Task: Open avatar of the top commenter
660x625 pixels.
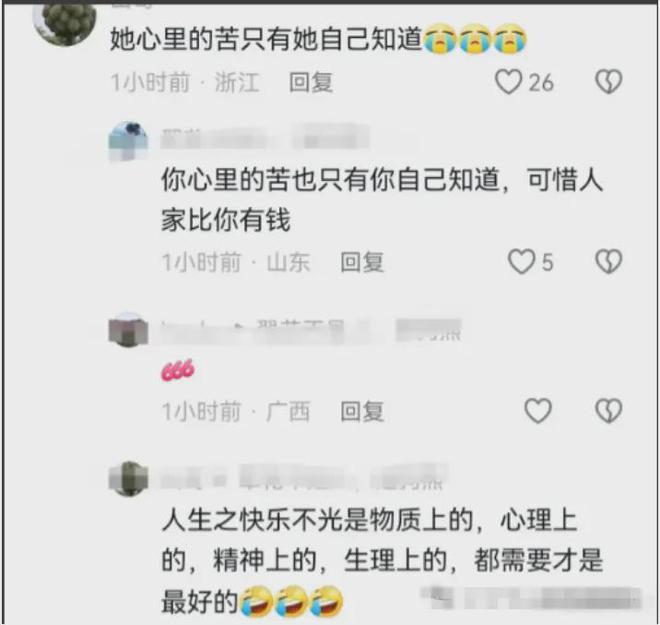Action: (64, 24)
